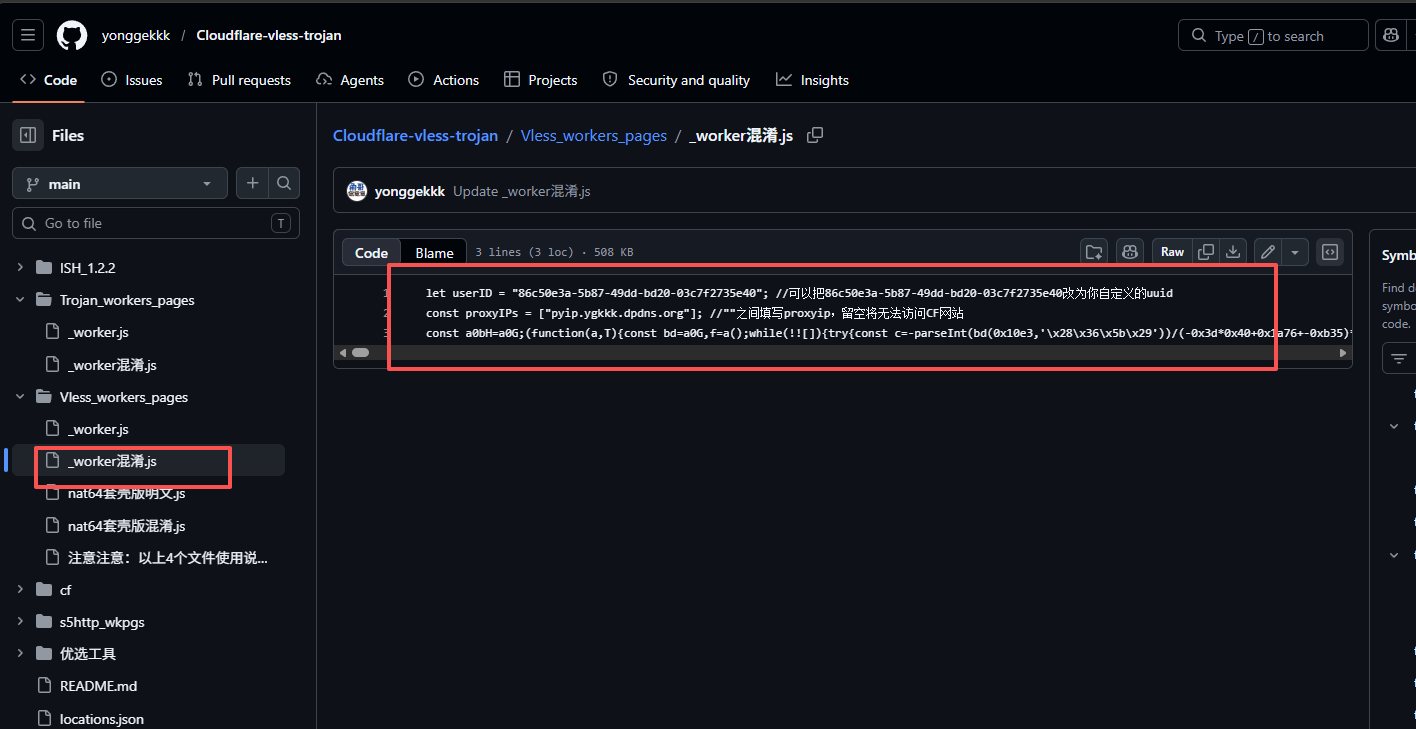The height and width of the screenshot is (729, 1416).
Task: Expand the 优选工具 folder
Action: tap(20, 654)
